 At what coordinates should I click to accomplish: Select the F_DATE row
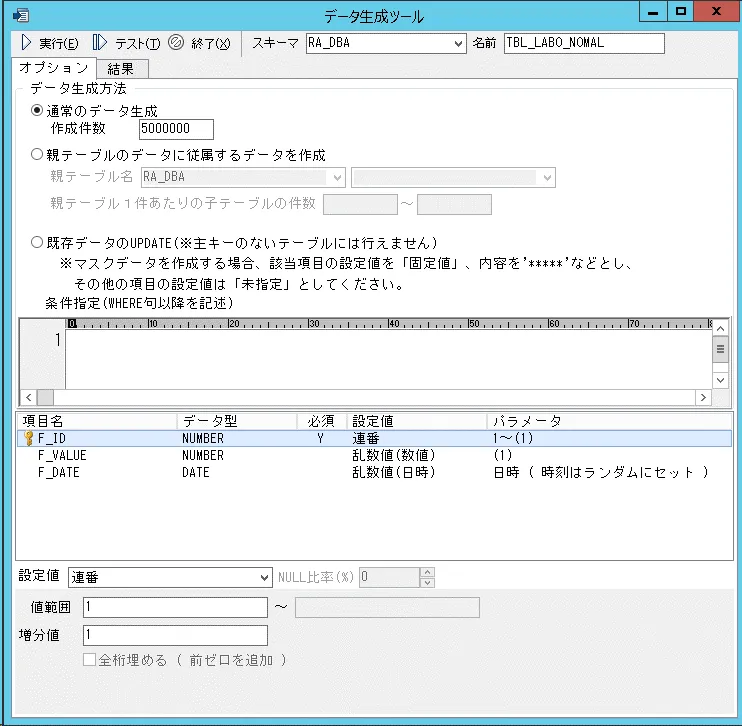[x=375, y=472]
